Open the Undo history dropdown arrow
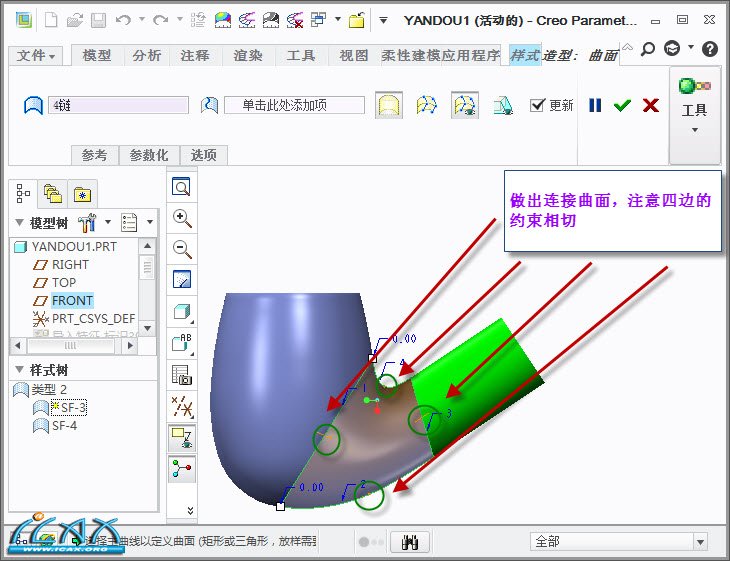730x561 pixels. [142, 20]
